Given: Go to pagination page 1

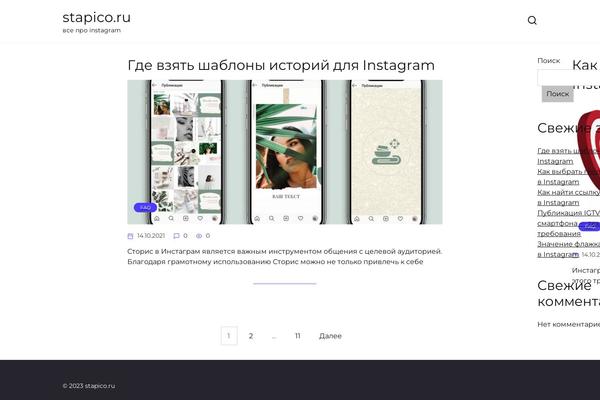Looking at the screenshot, I should [x=229, y=336].
